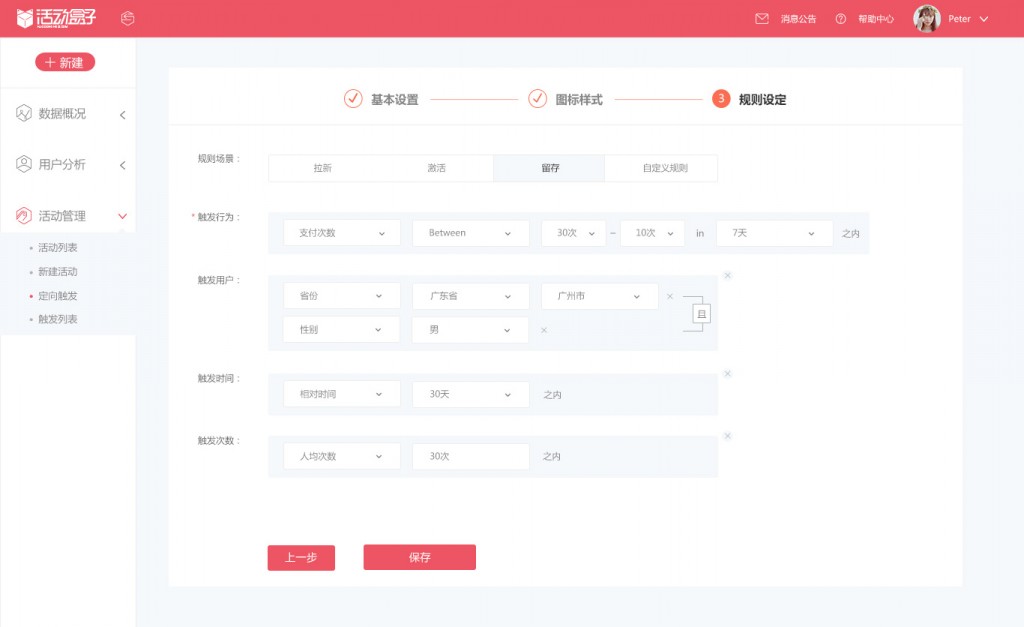The image size is (1024, 627).
Task: Close the 触发时间 section with X
Action: pyautogui.click(x=728, y=374)
